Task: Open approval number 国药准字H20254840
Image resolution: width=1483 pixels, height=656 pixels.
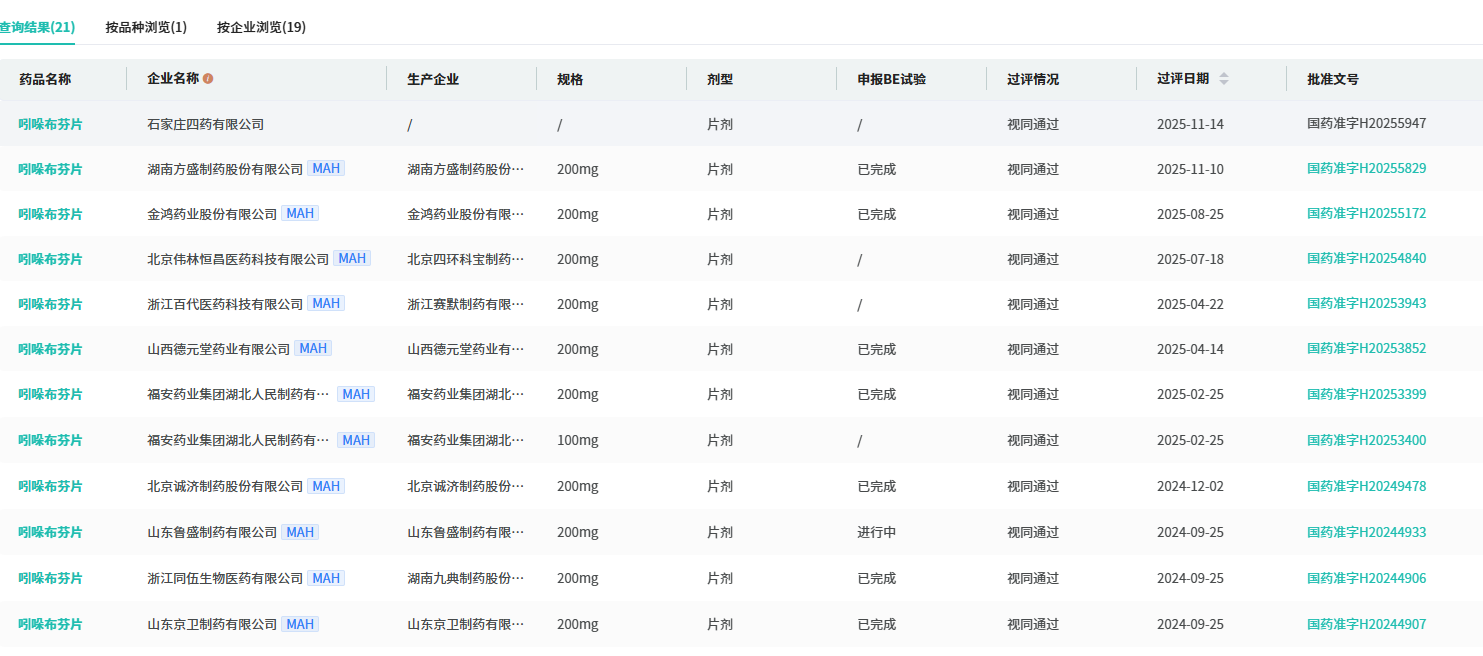Action: (x=1366, y=258)
